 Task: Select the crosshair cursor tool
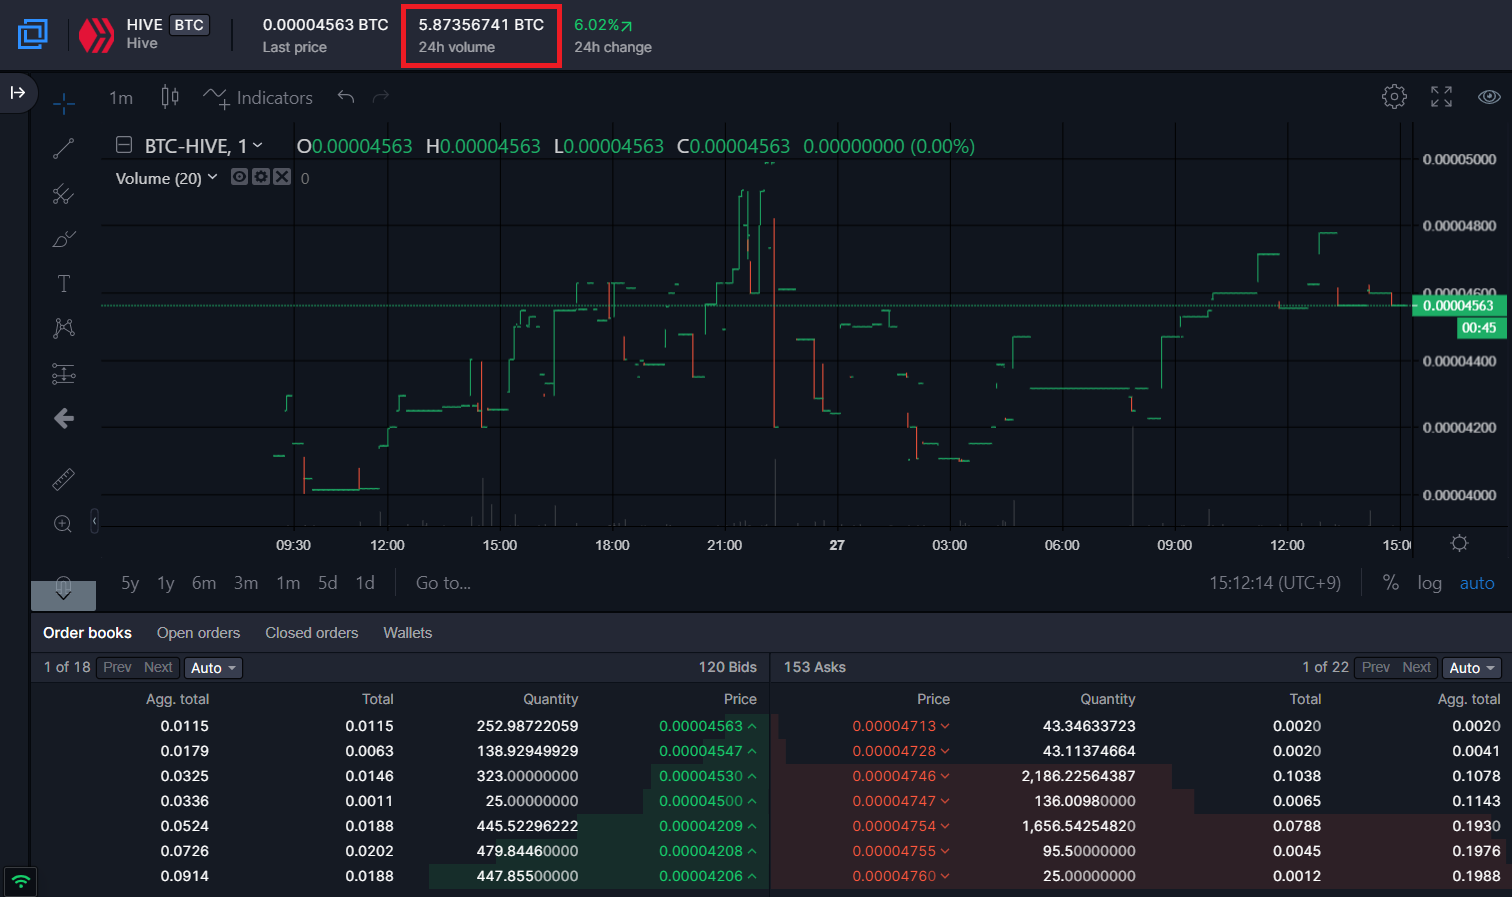[64, 103]
